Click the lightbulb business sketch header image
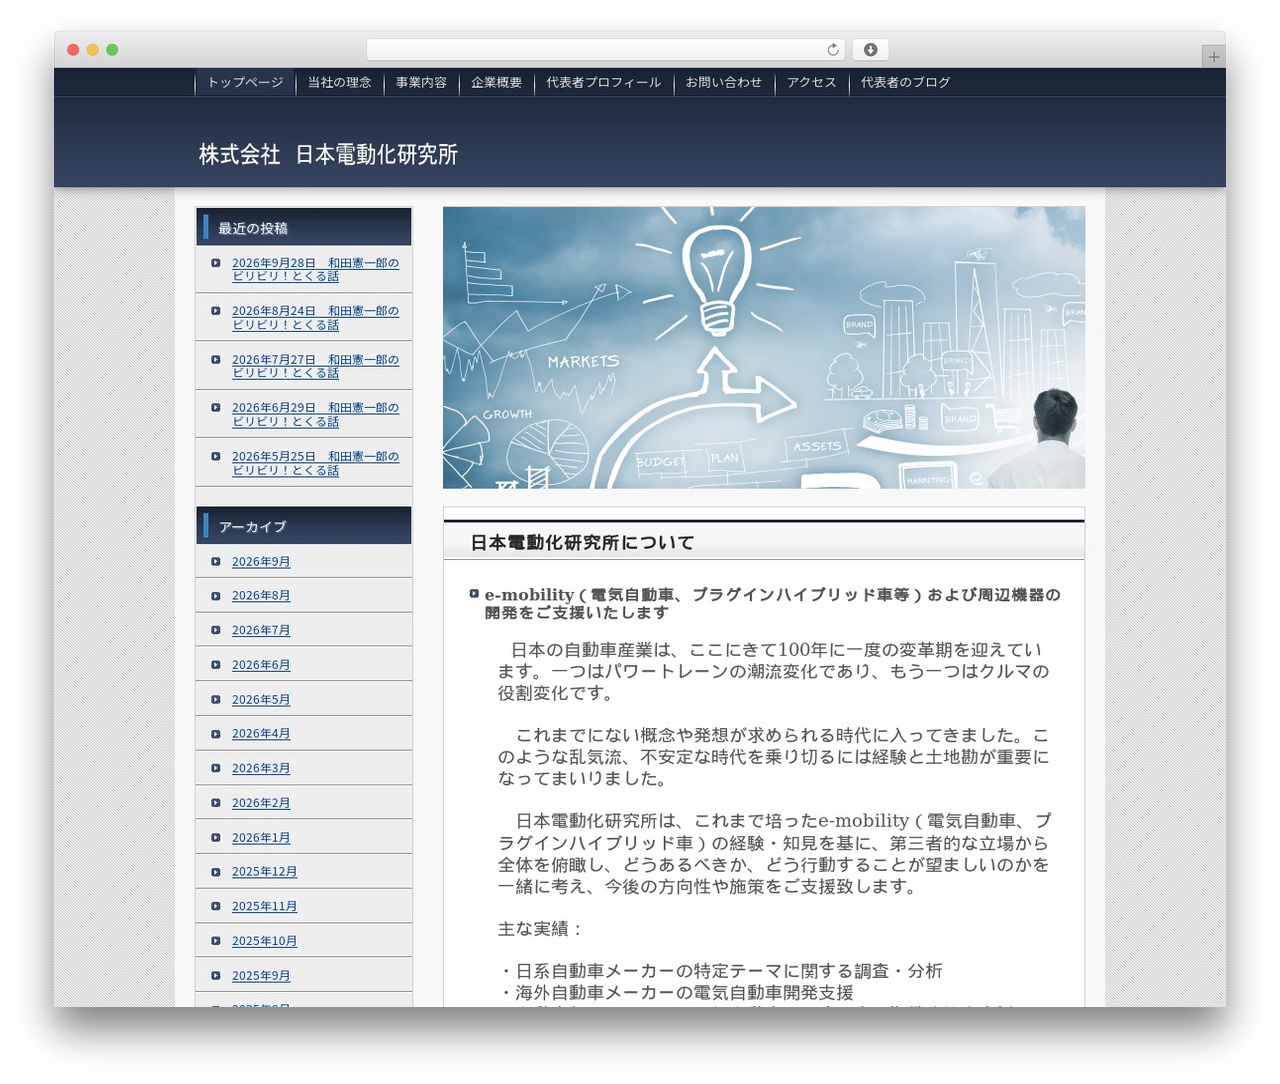 tap(764, 348)
